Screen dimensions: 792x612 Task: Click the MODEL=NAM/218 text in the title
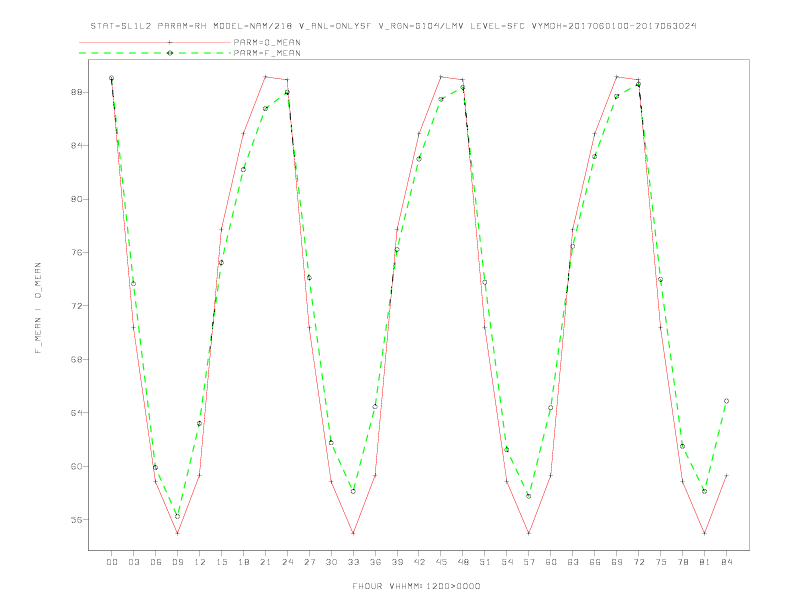253,26
